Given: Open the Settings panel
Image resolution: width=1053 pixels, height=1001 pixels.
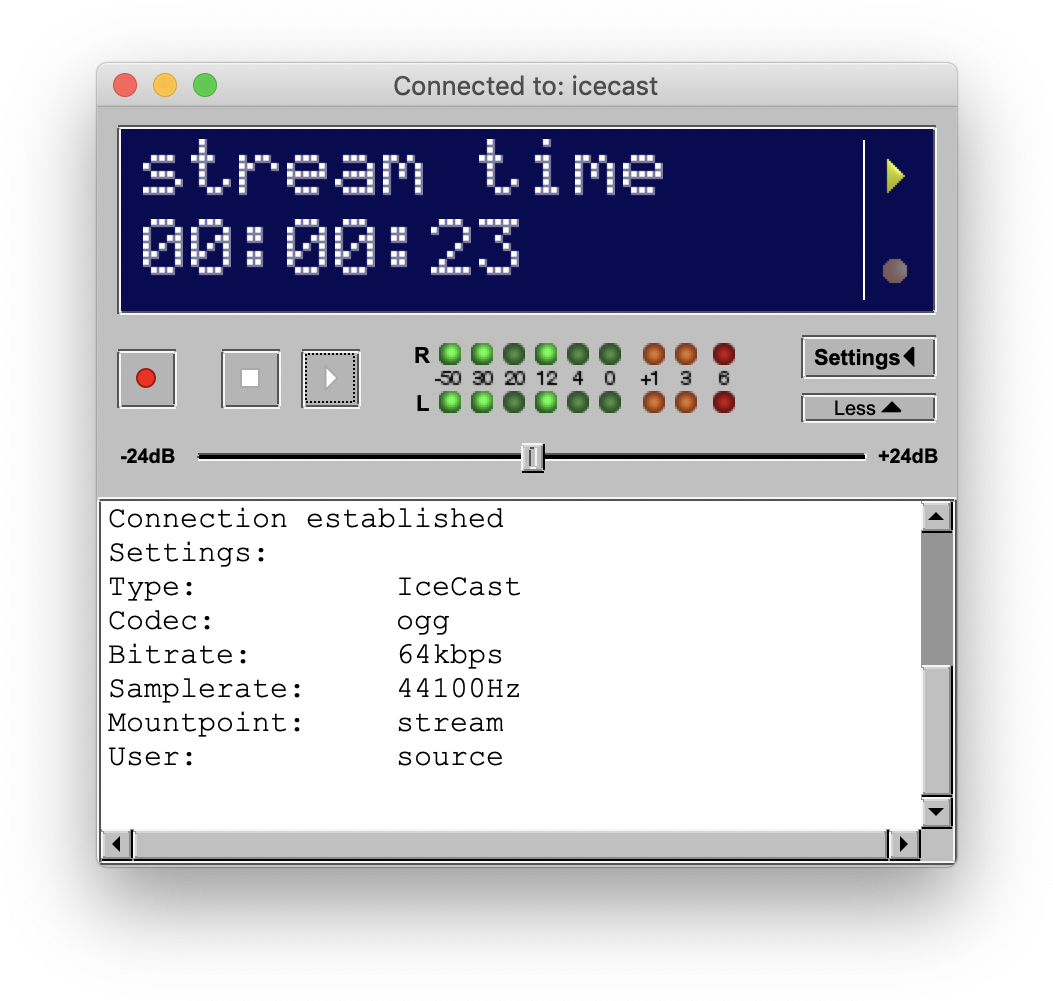Looking at the screenshot, I should [x=868, y=357].
